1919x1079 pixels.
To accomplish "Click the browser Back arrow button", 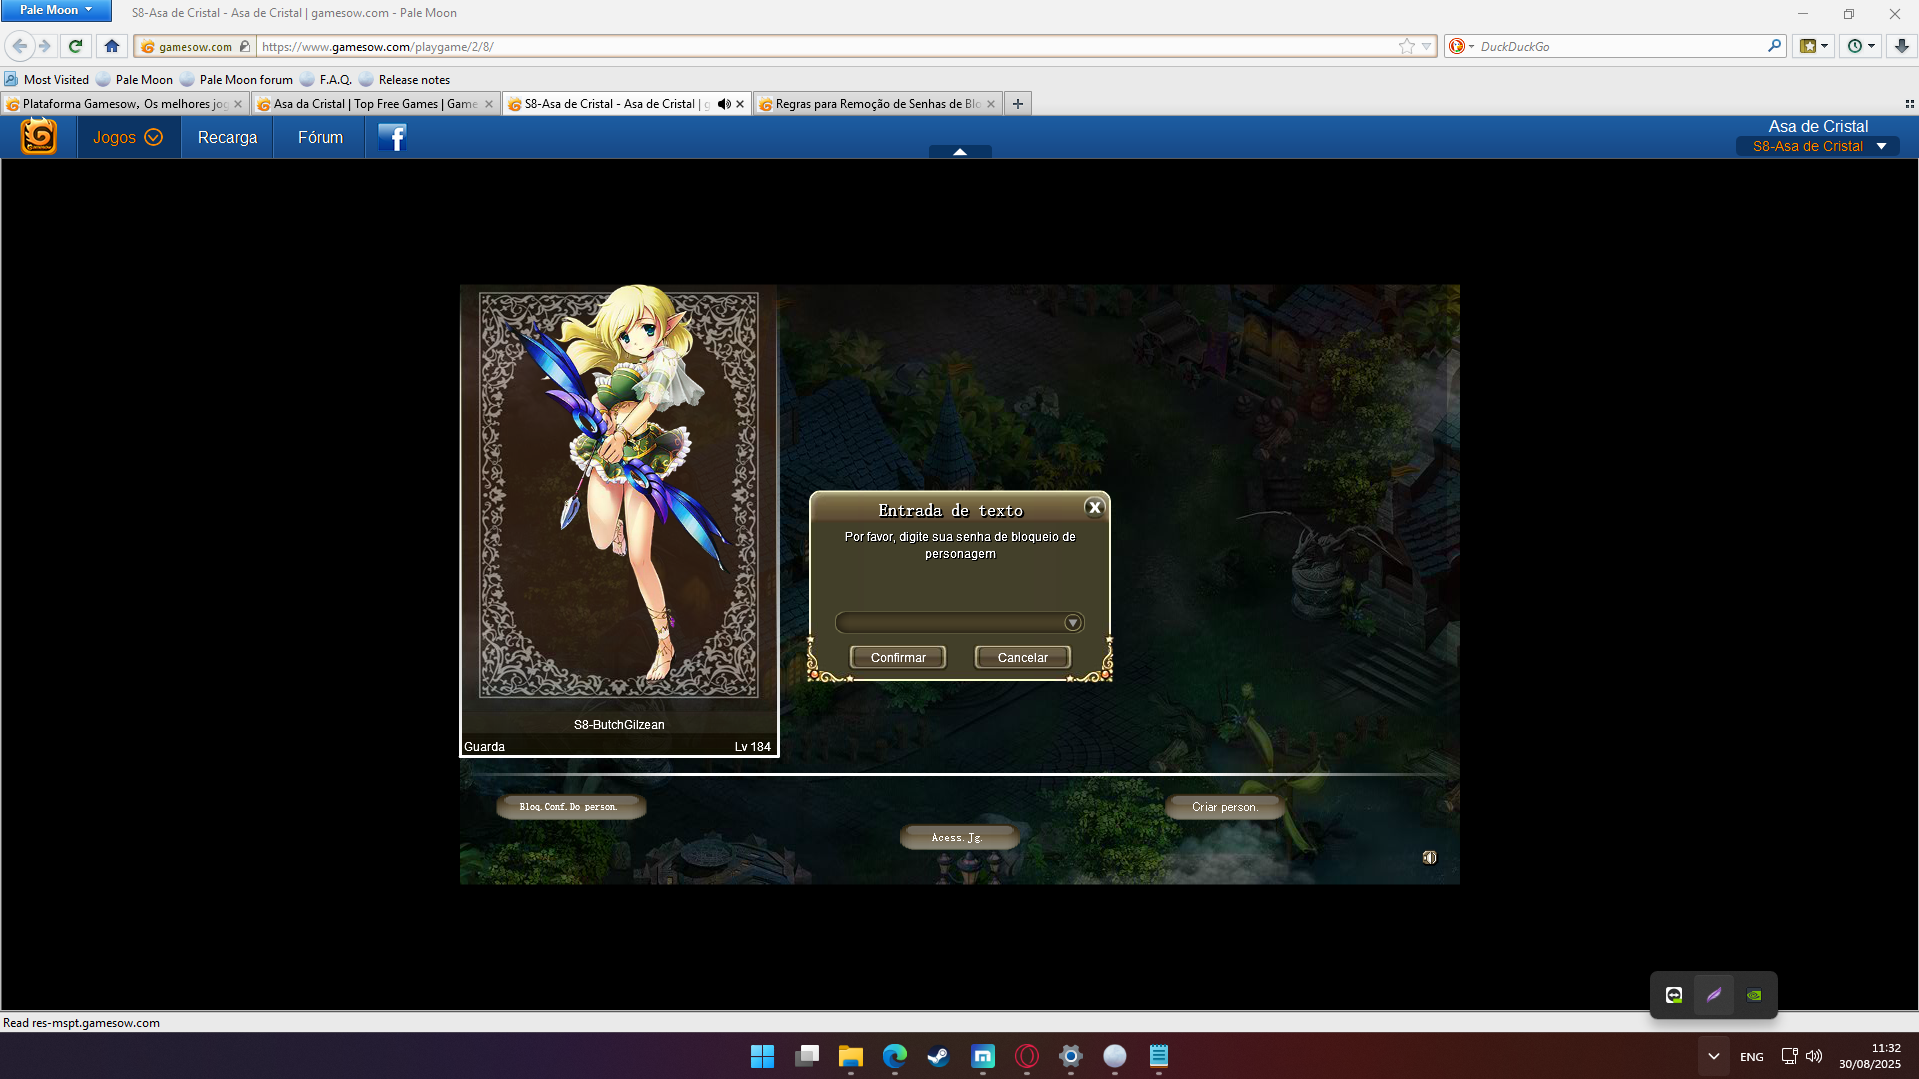I will point(19,46).
